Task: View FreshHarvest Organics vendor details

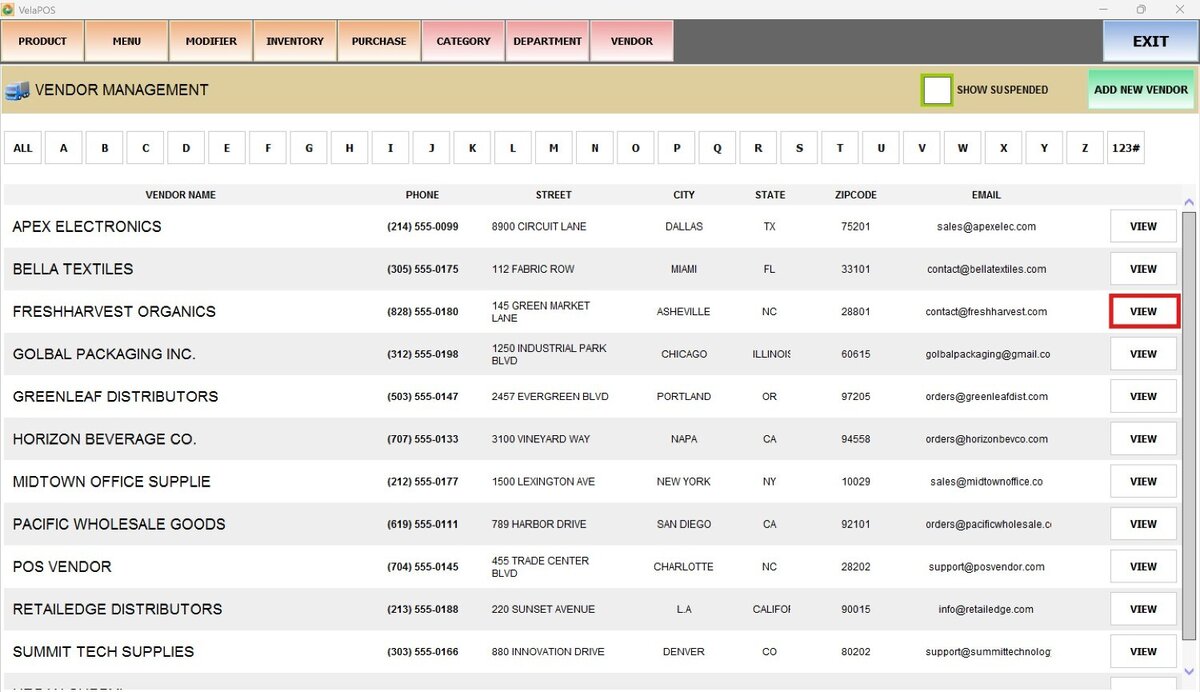Action: pos(1144,312)
